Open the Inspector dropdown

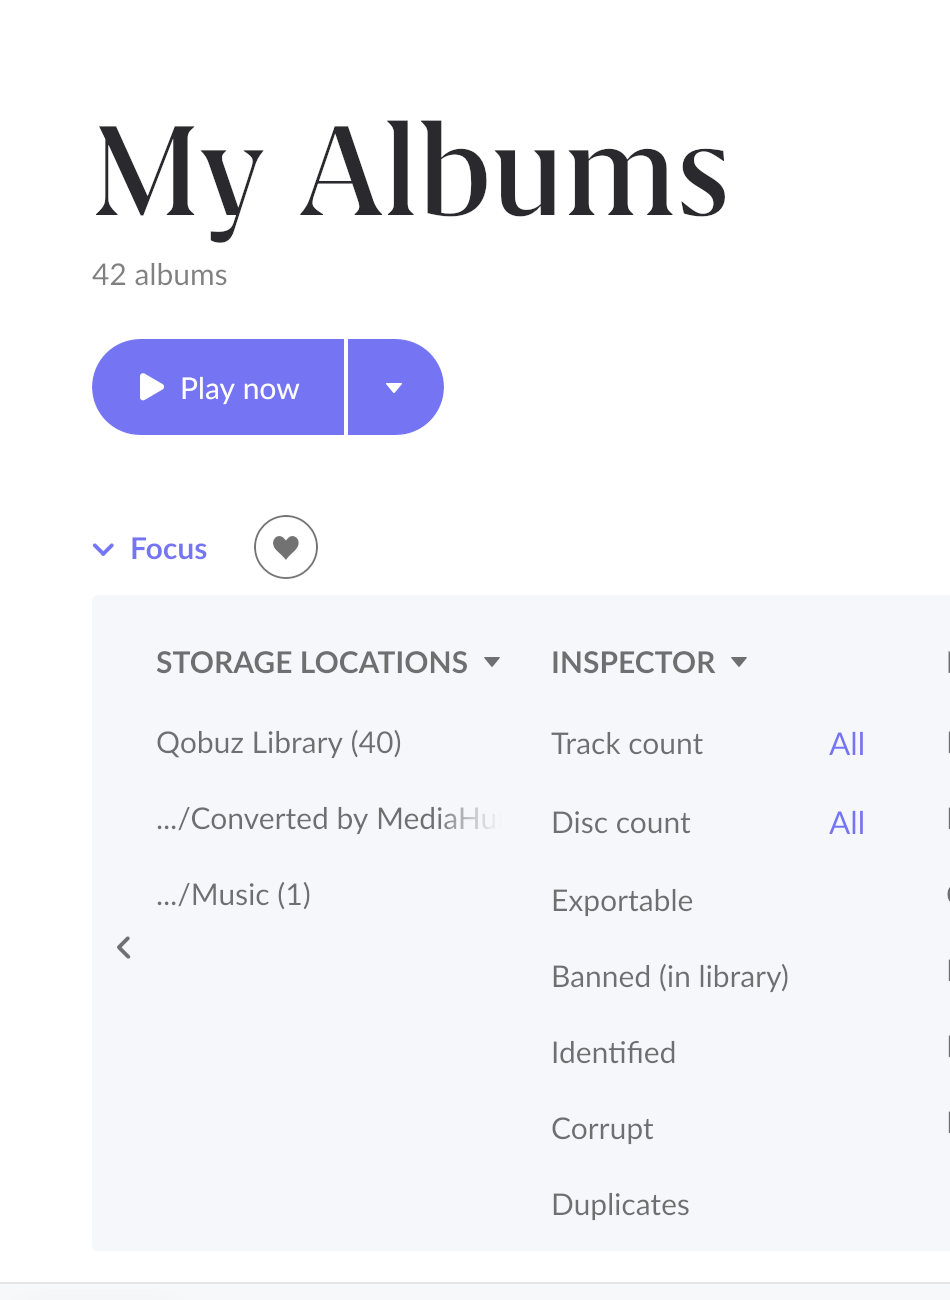649,662
